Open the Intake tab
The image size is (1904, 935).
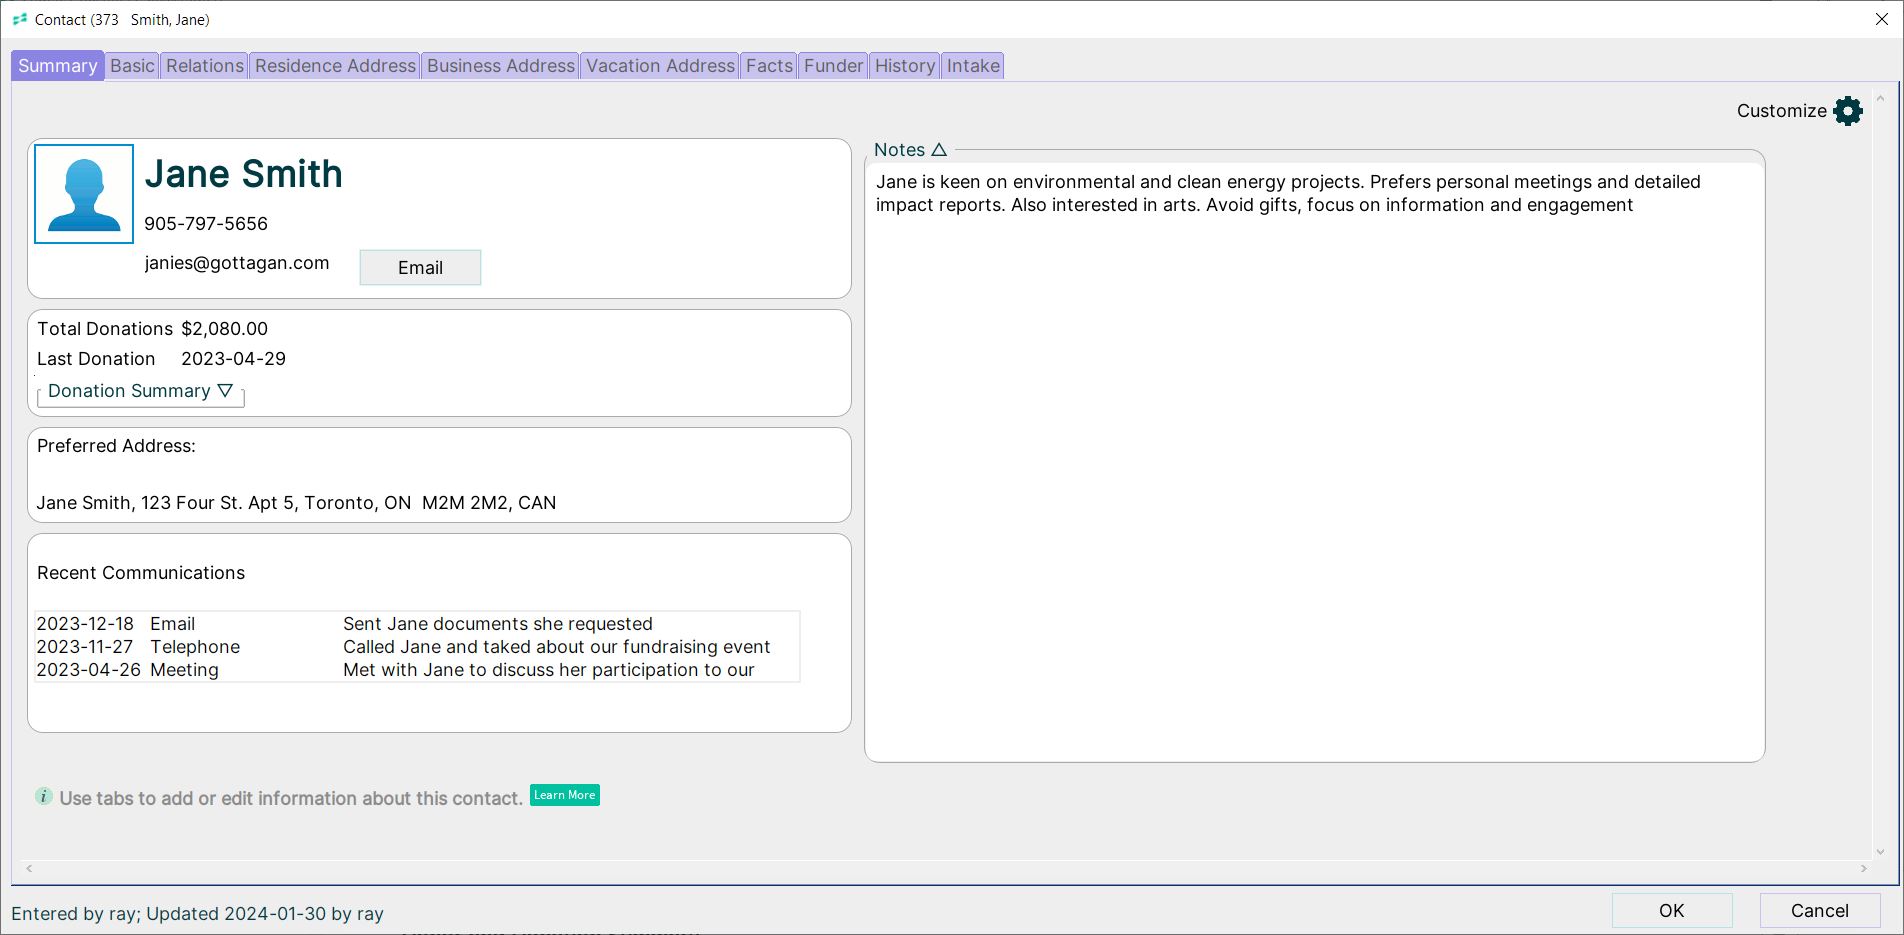tap(973, 66)
